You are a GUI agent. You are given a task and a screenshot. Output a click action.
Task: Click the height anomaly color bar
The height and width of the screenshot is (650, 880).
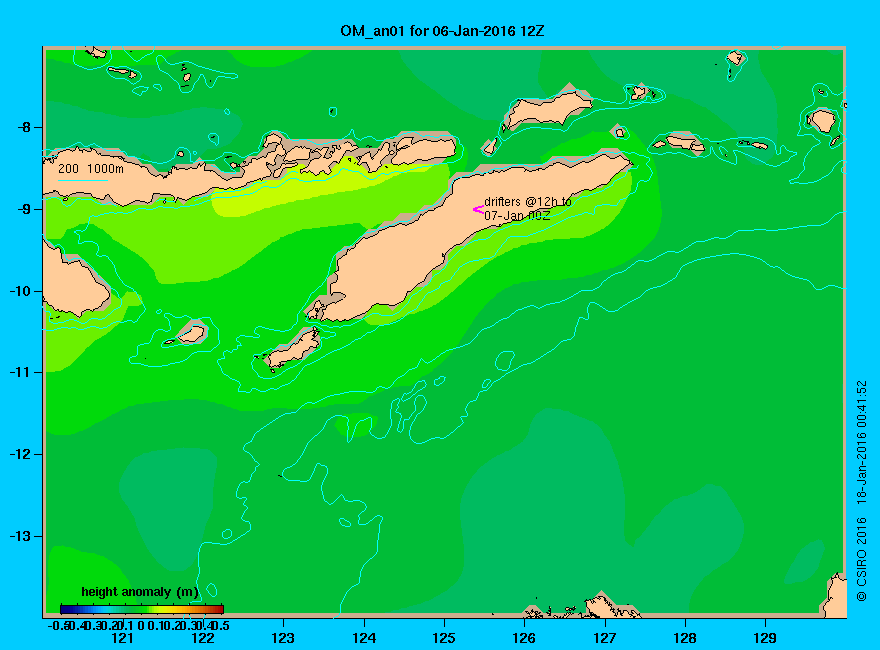[x=142, y=609]
